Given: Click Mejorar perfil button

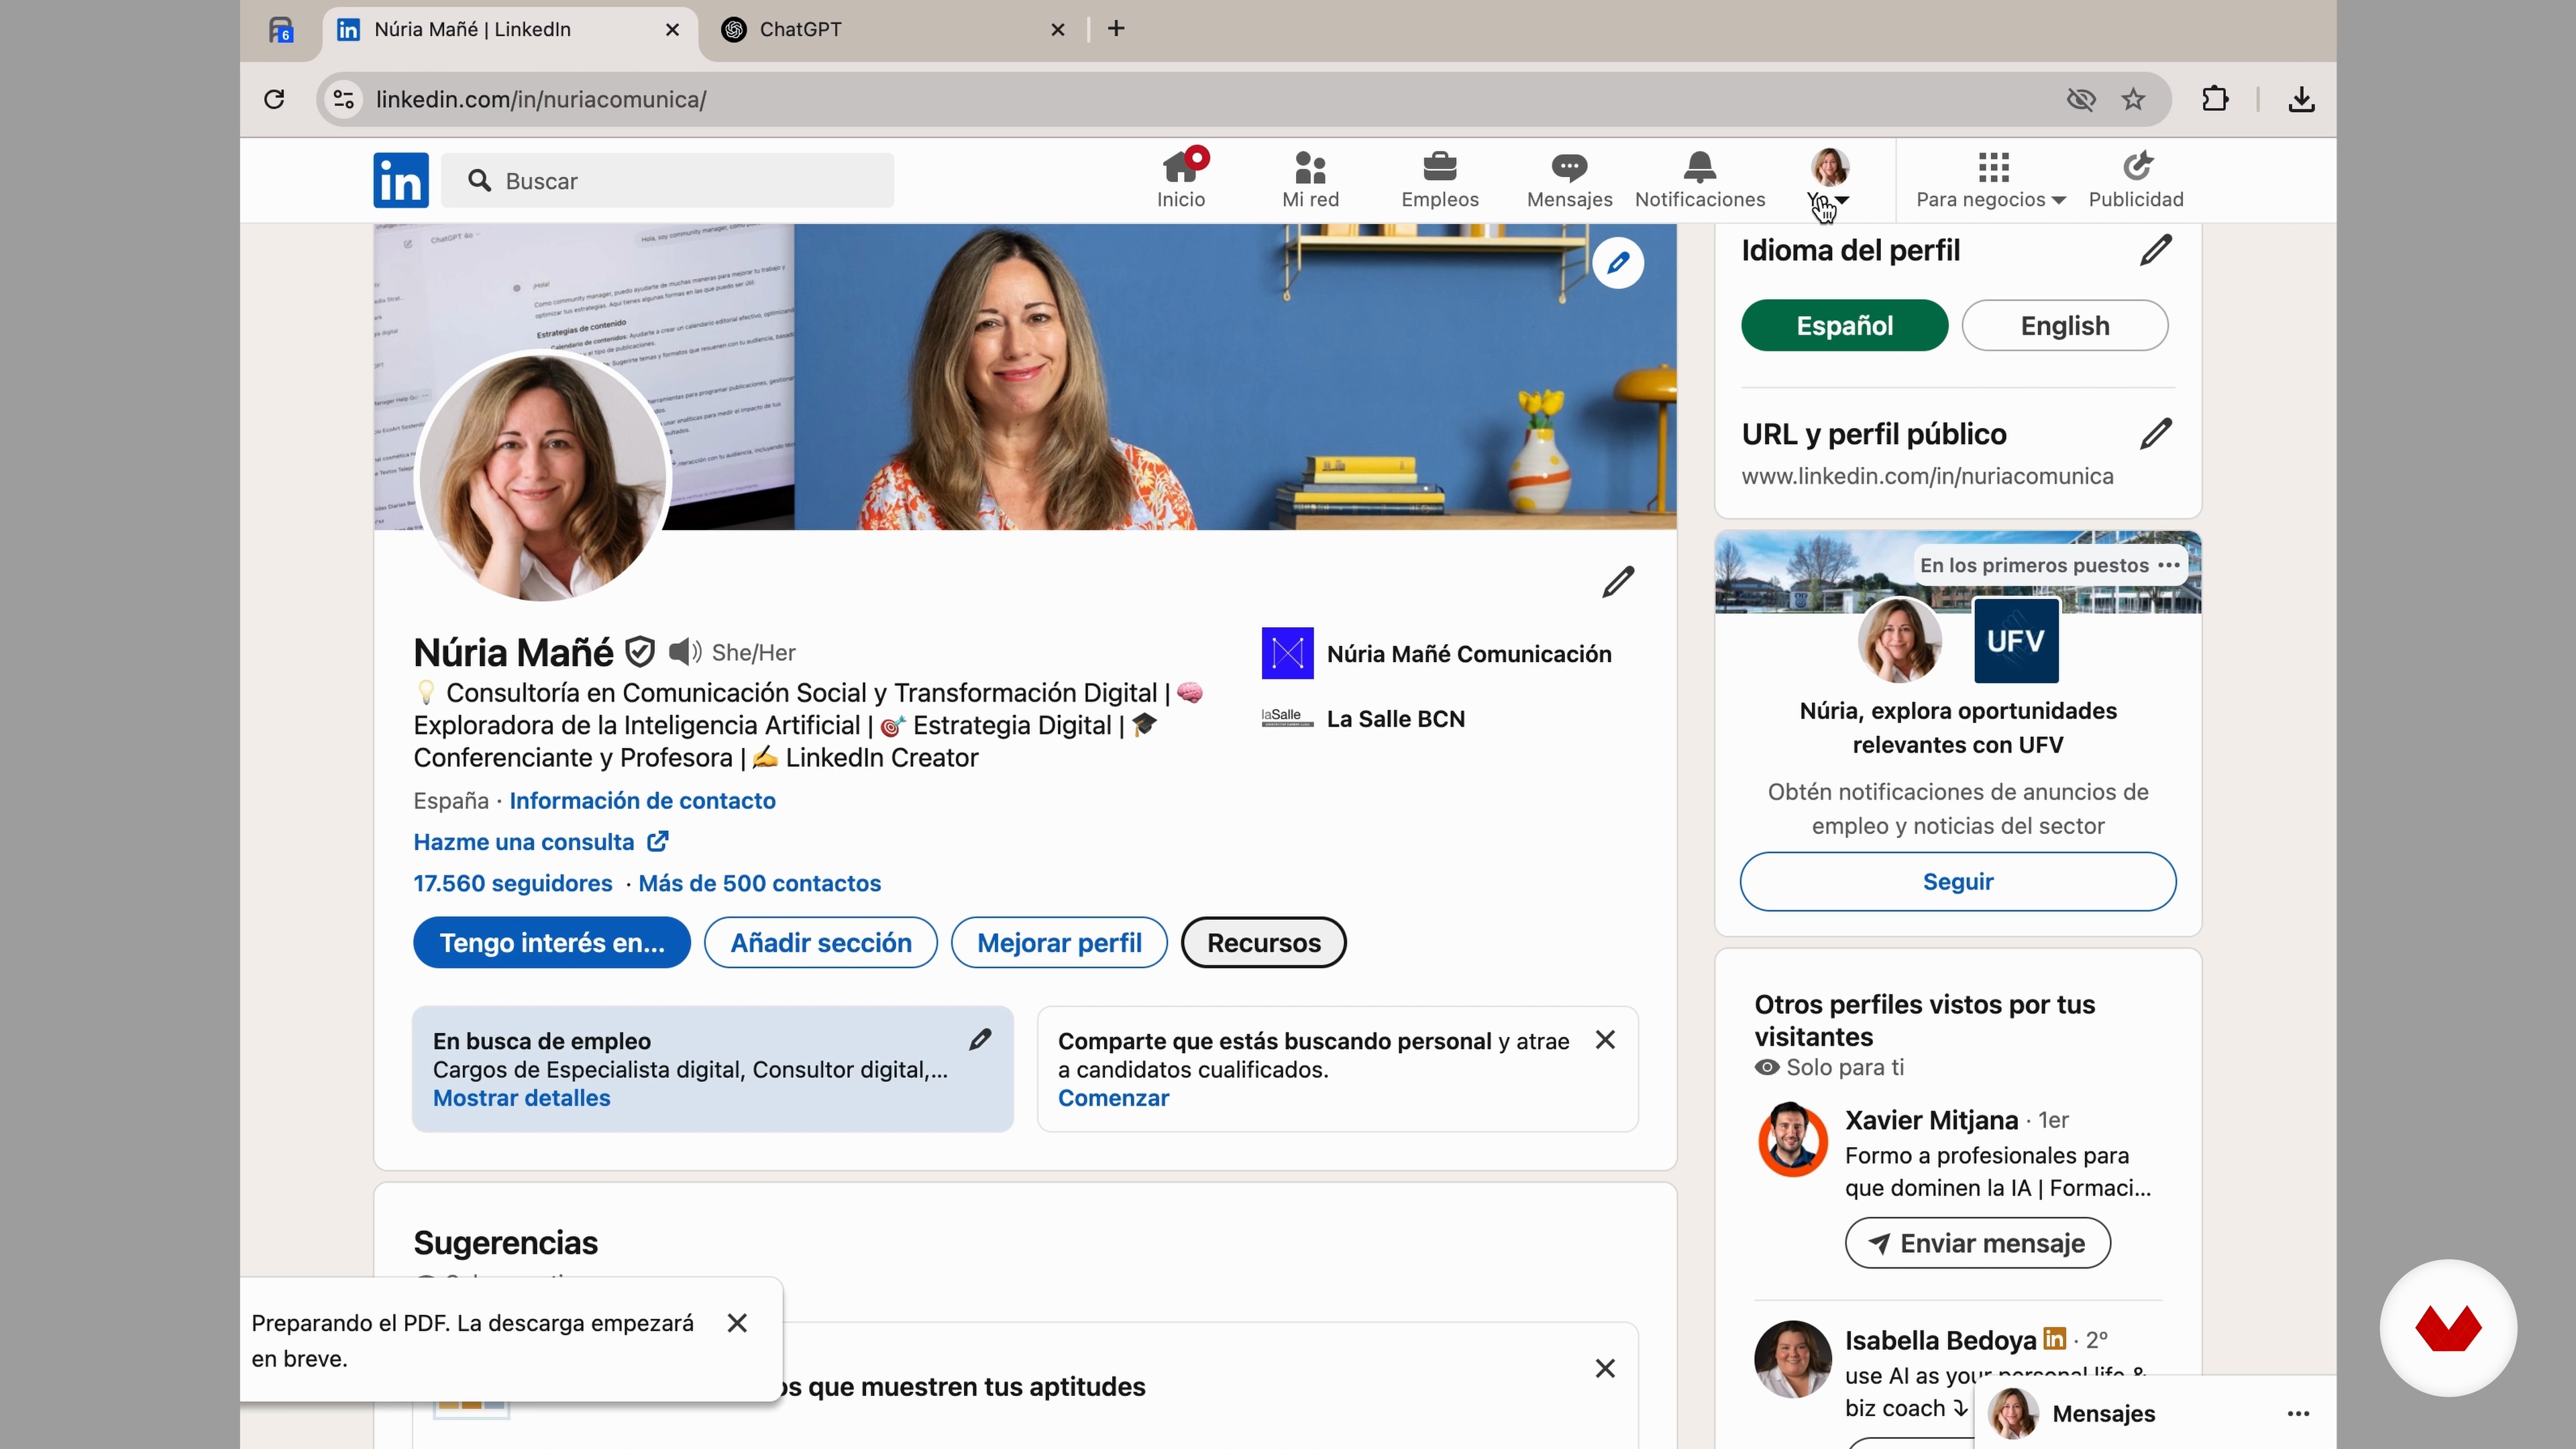Looking at the screenshot, I should click(x=1059, y=942).
